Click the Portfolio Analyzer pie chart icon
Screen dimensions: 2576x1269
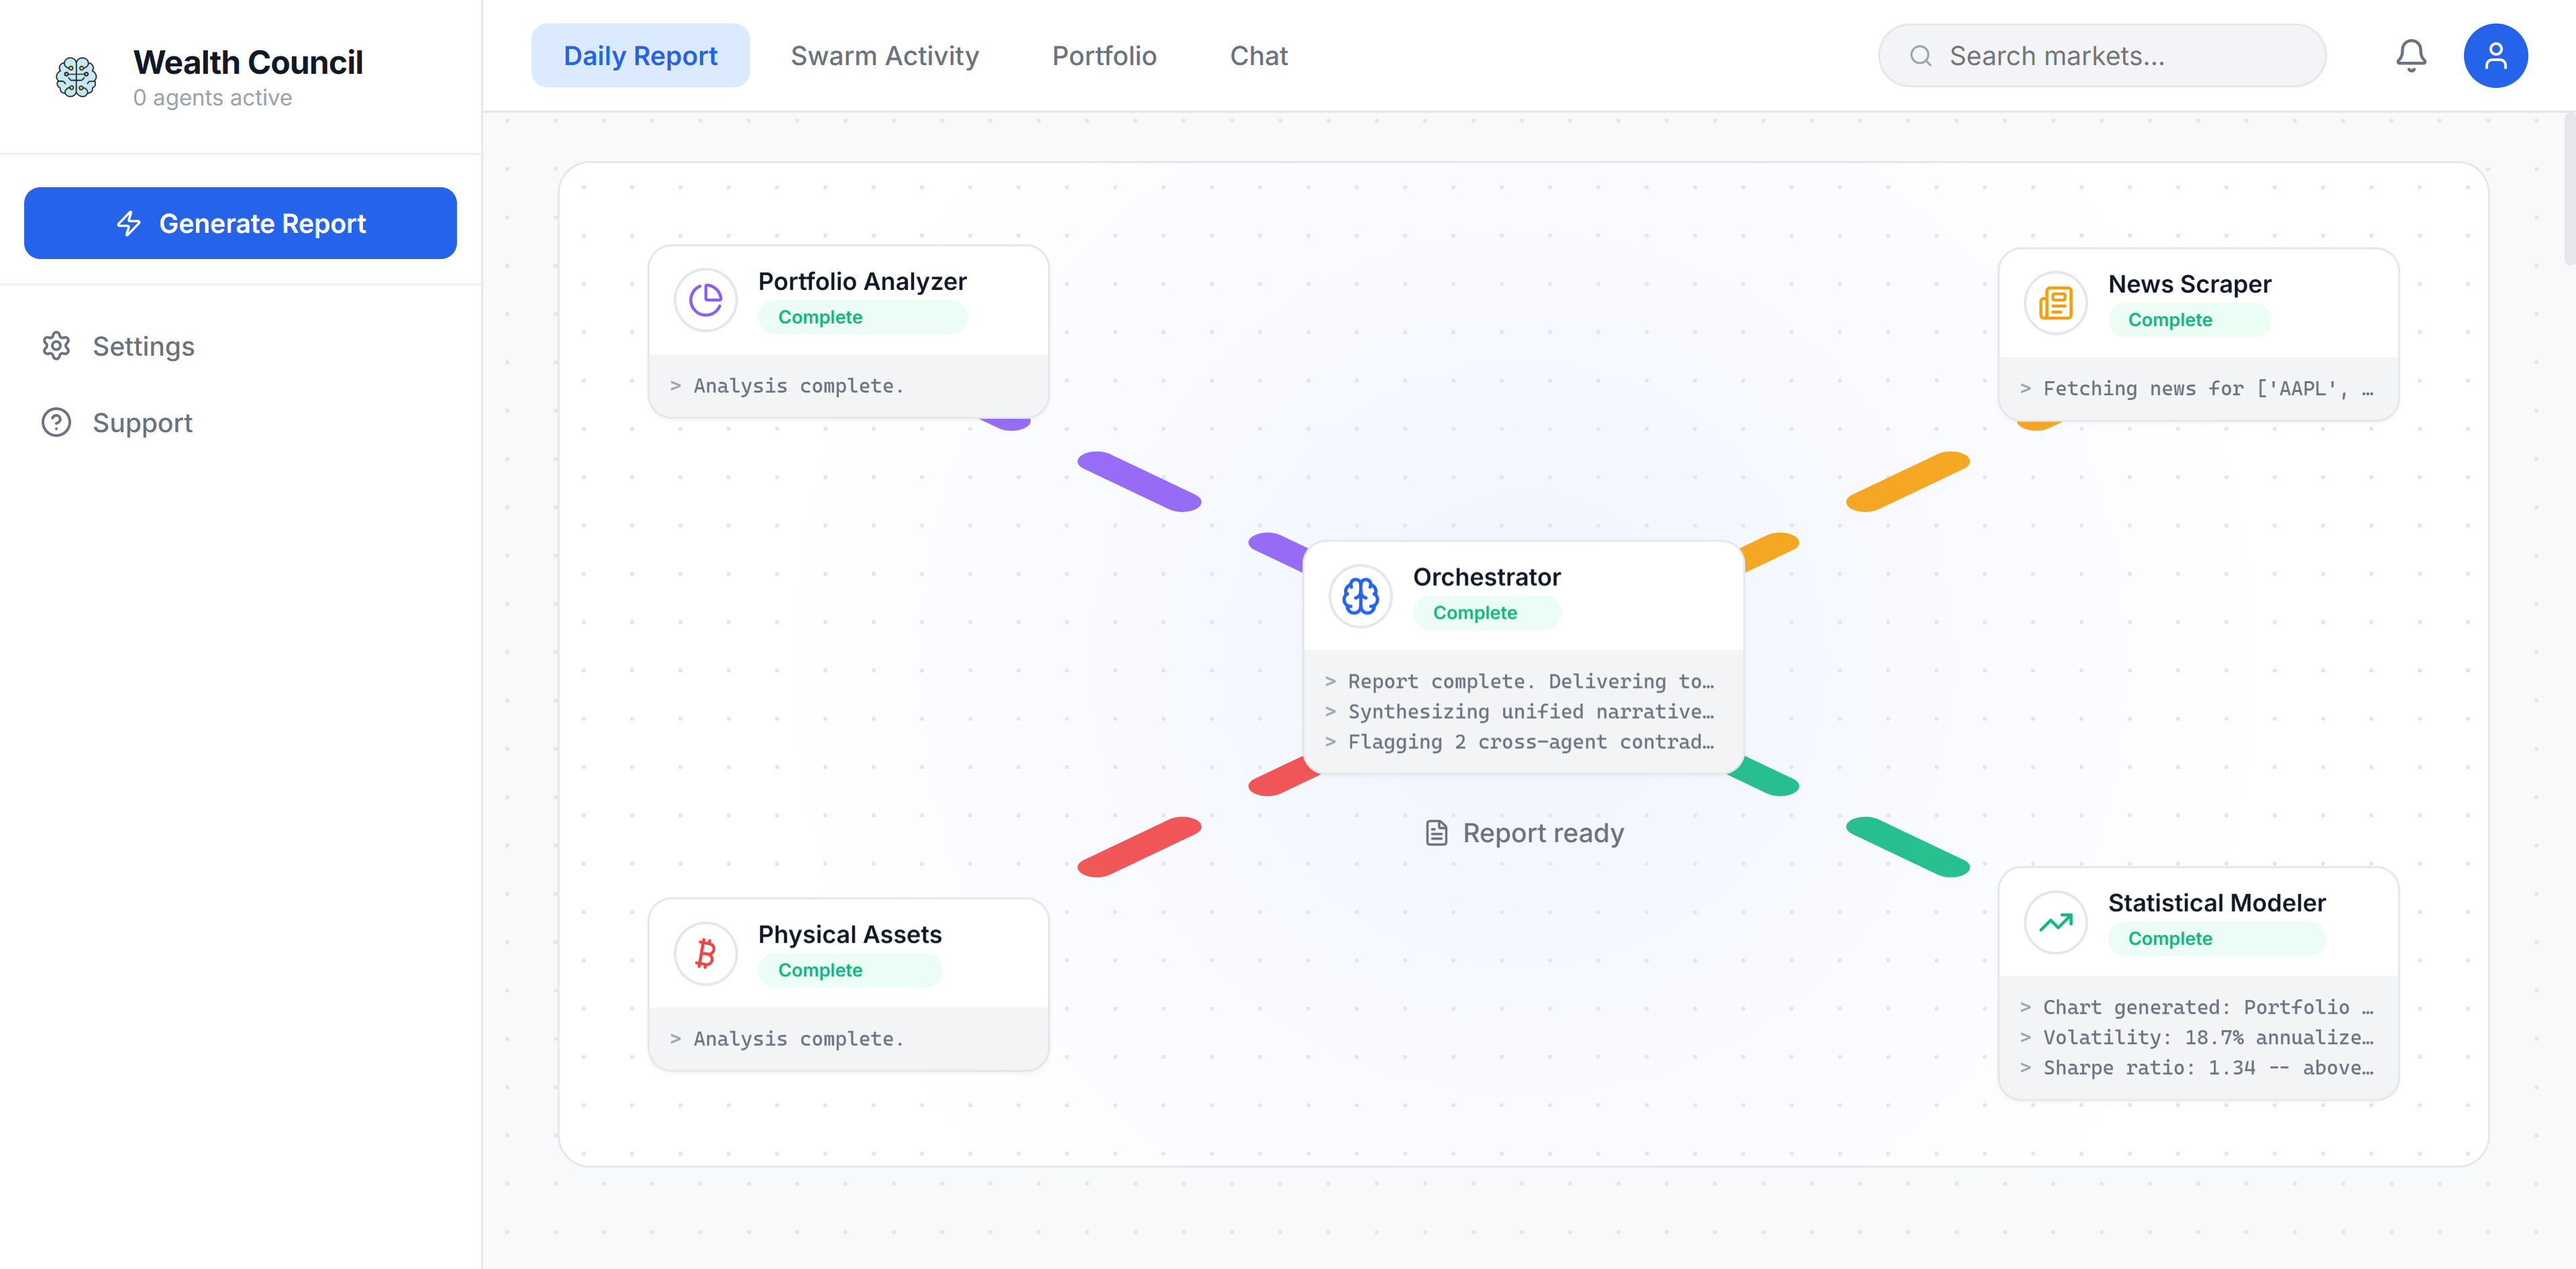[x=705, y=299]
